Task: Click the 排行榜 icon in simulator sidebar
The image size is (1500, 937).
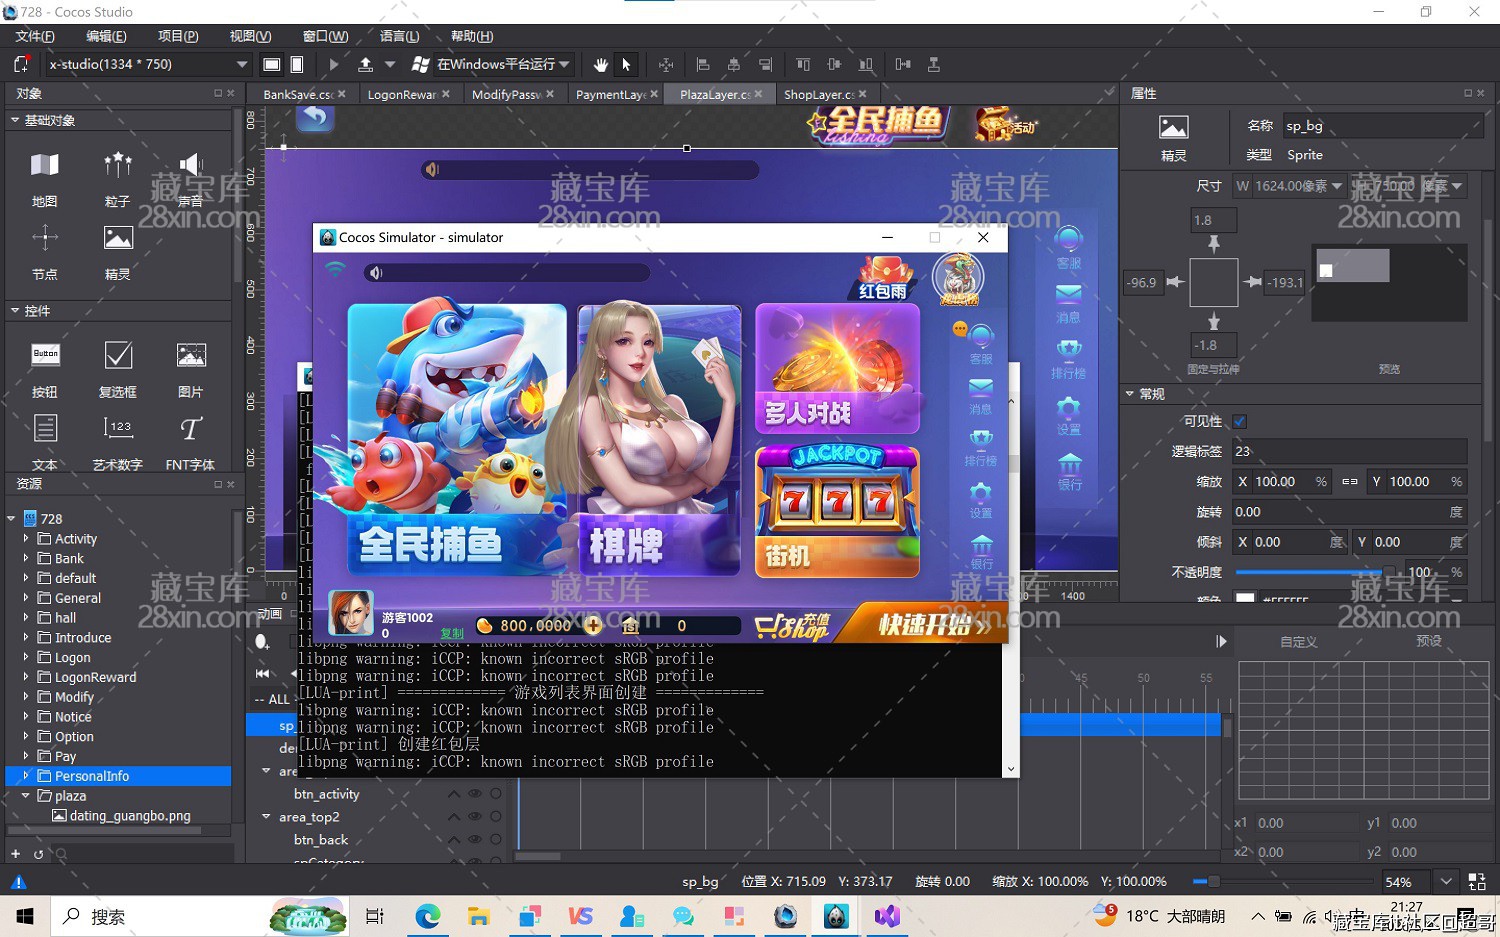Action: tap(980, 449)
